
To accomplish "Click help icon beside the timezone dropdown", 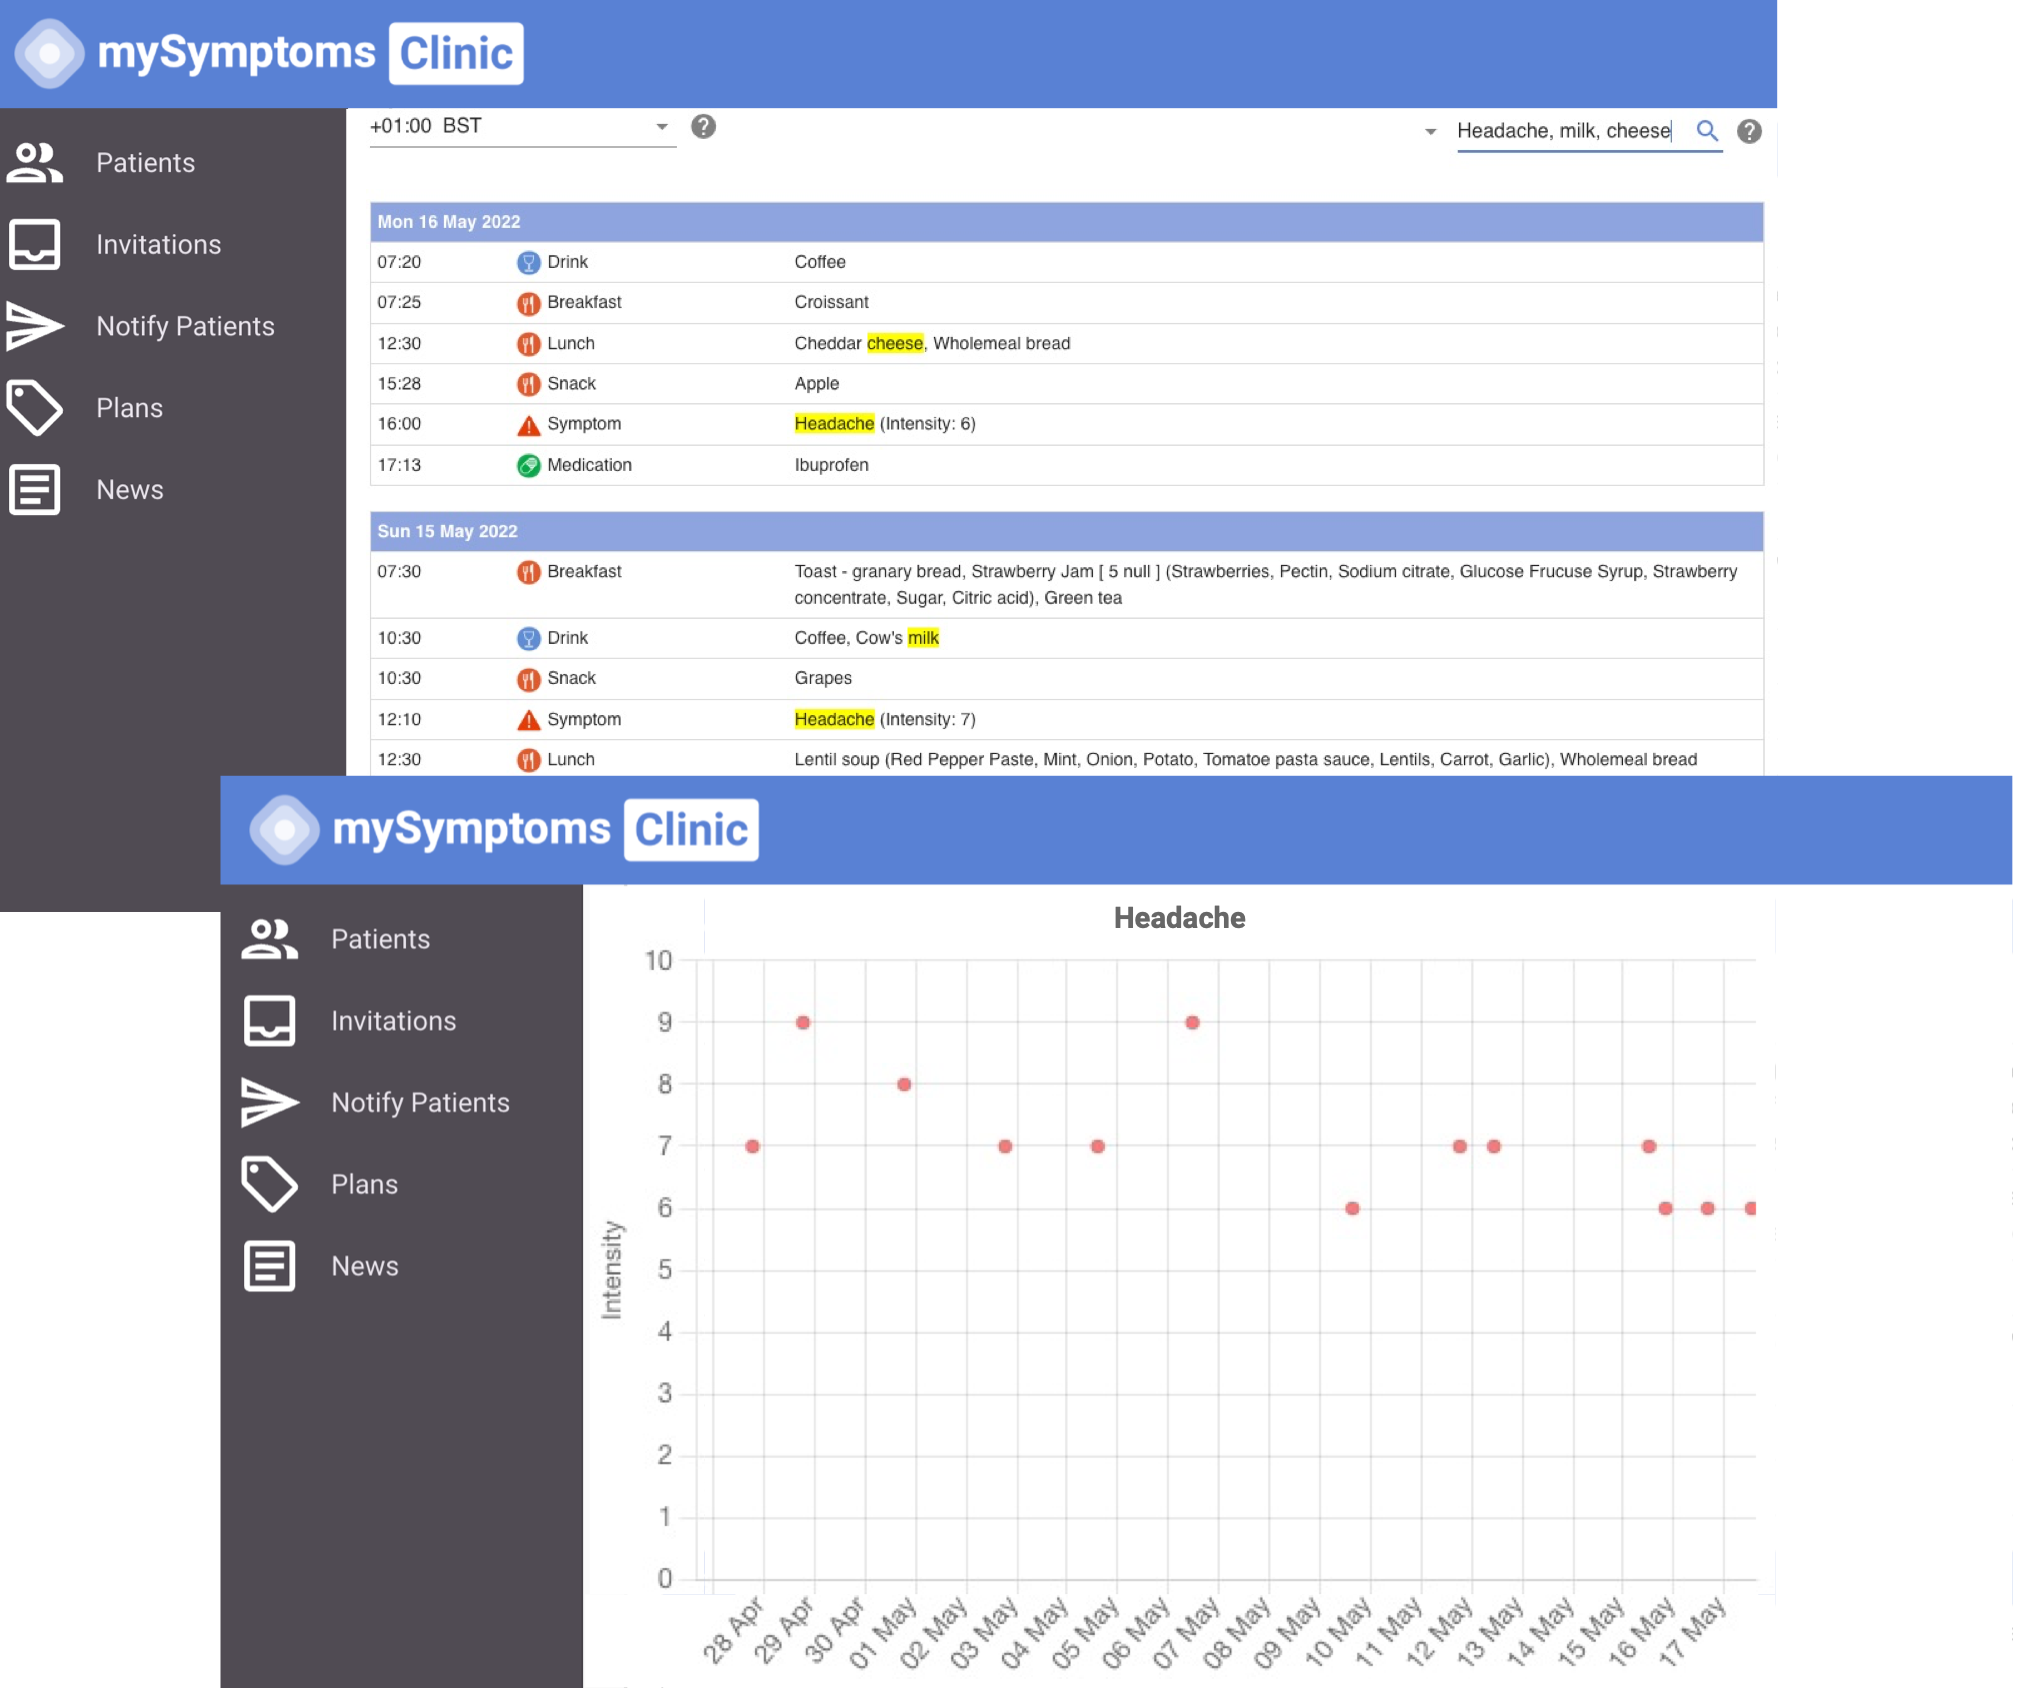I will (x=703, y=127).
